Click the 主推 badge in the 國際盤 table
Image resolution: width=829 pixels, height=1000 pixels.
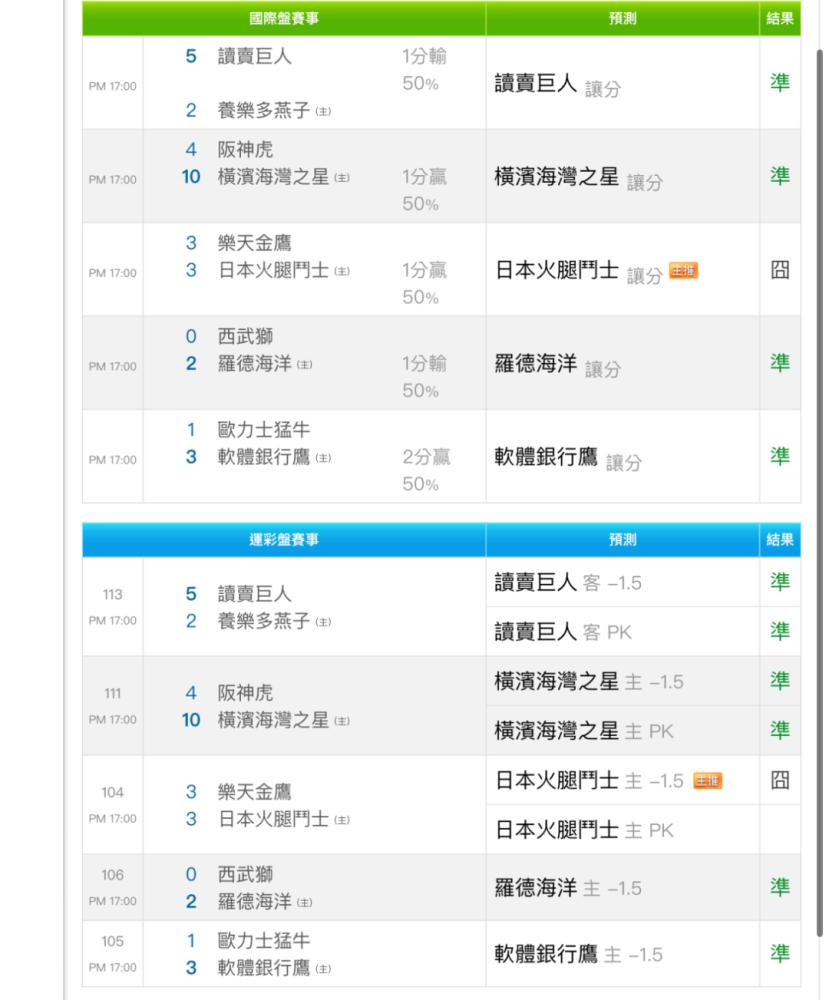683,271
